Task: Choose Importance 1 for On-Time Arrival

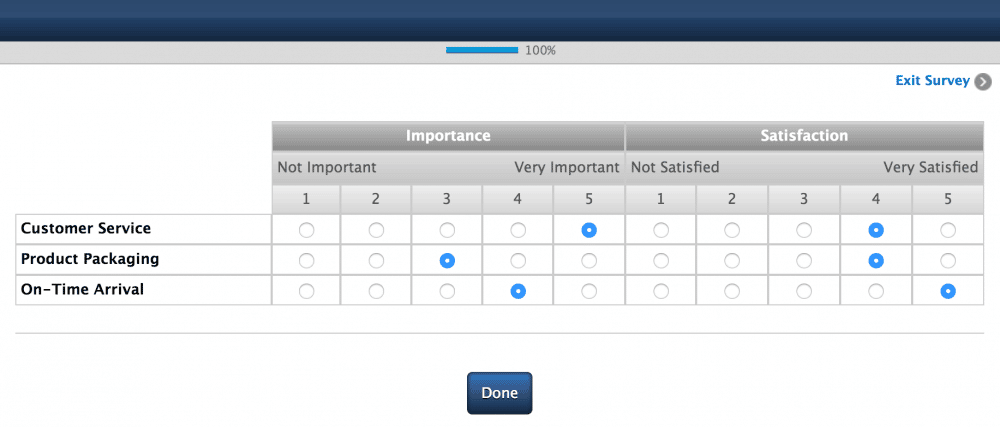Action: point(307,291)
